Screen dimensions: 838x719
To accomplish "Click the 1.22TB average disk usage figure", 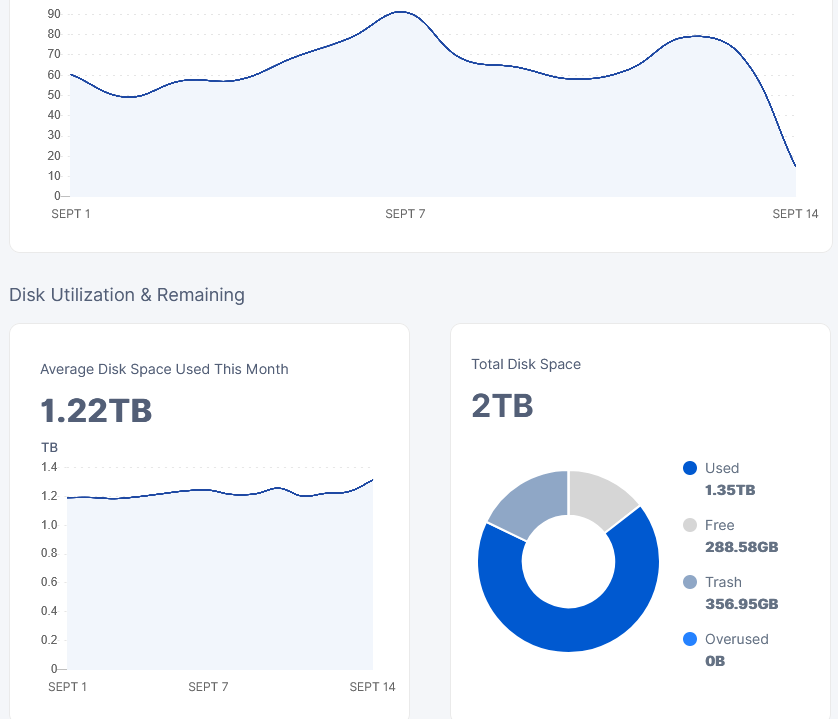I will [x=96, y=411].
